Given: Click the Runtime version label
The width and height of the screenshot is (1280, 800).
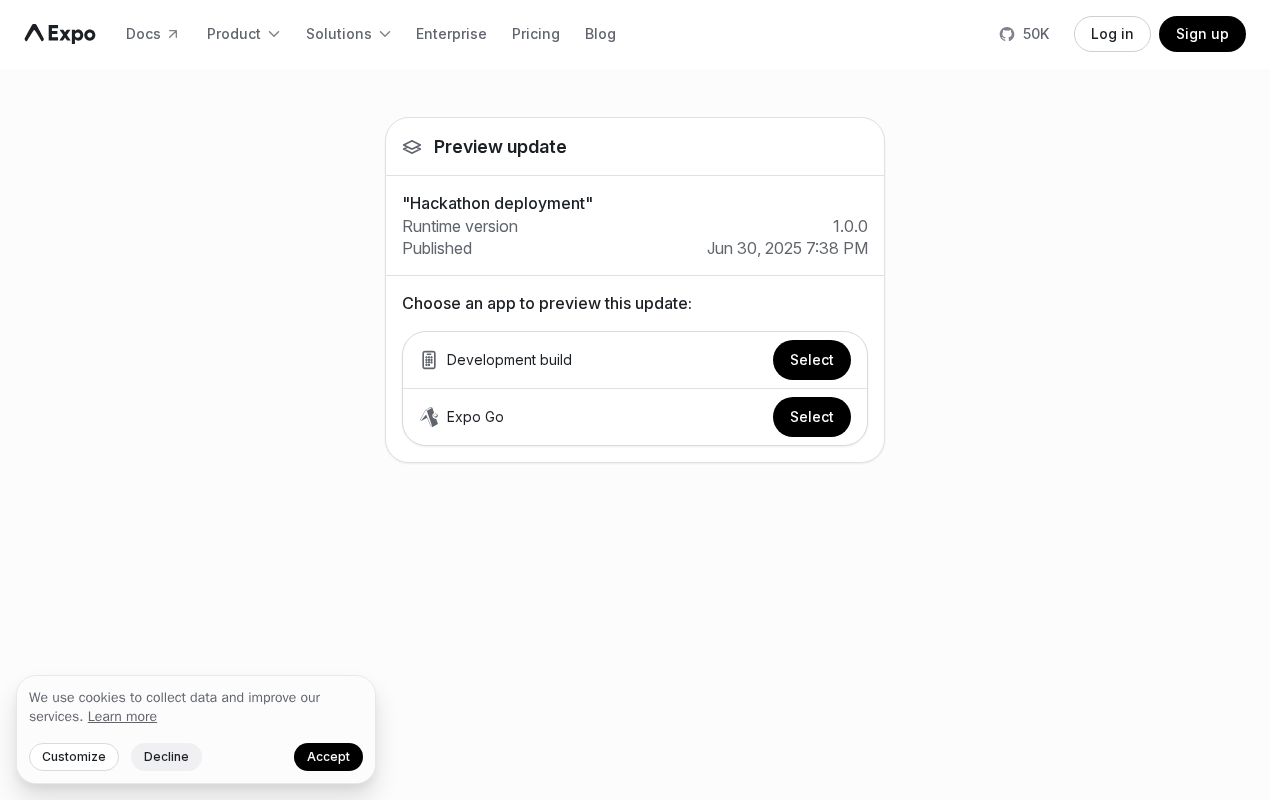Looking at the screenshot, I should tap(460, 226).
